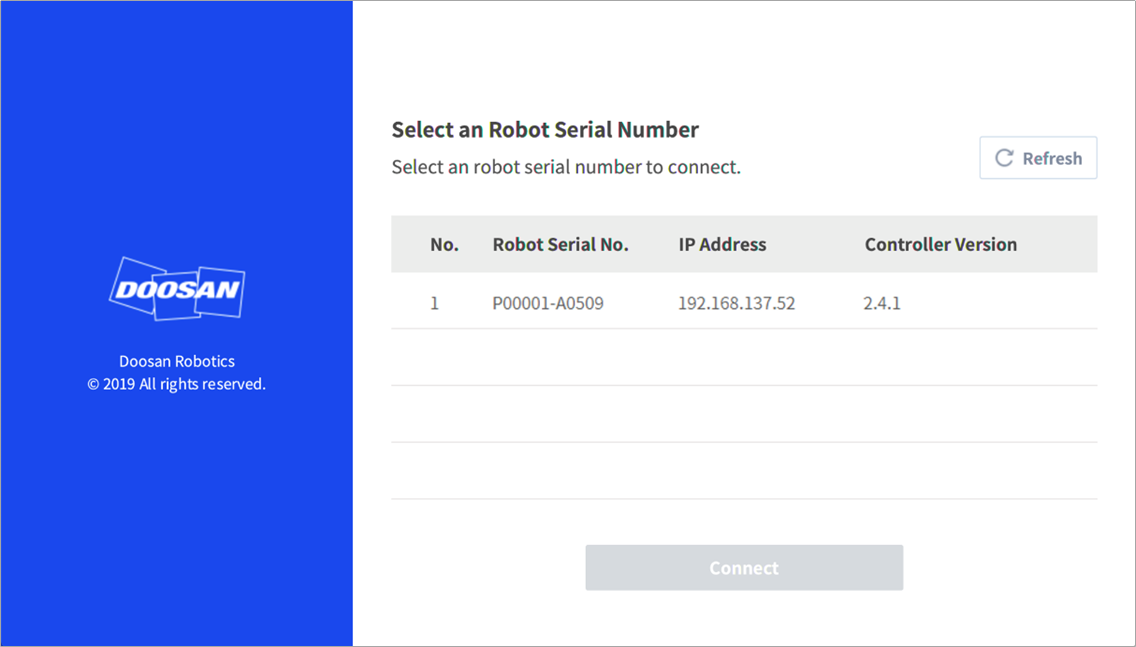Image resolution: width=1136 pixels, height=647 pixels.
Task: Click the "No." column header
Action: [444, 244]
